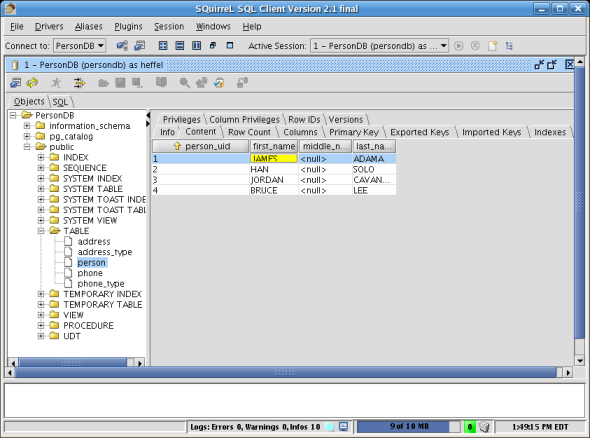Click the checkmark clipboard icon
The height and width of the screenshot is (438, 590).
pos(219,82)
